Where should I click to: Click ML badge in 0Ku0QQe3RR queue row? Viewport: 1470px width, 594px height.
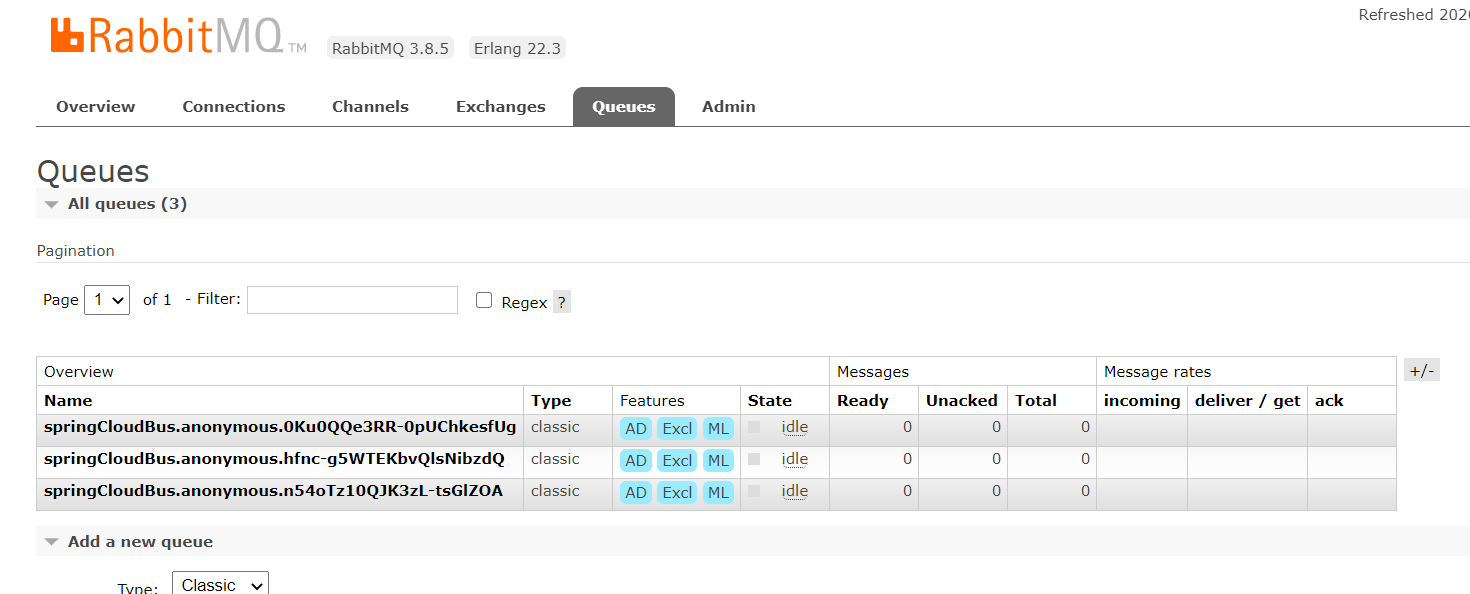[x=718, y=429]
